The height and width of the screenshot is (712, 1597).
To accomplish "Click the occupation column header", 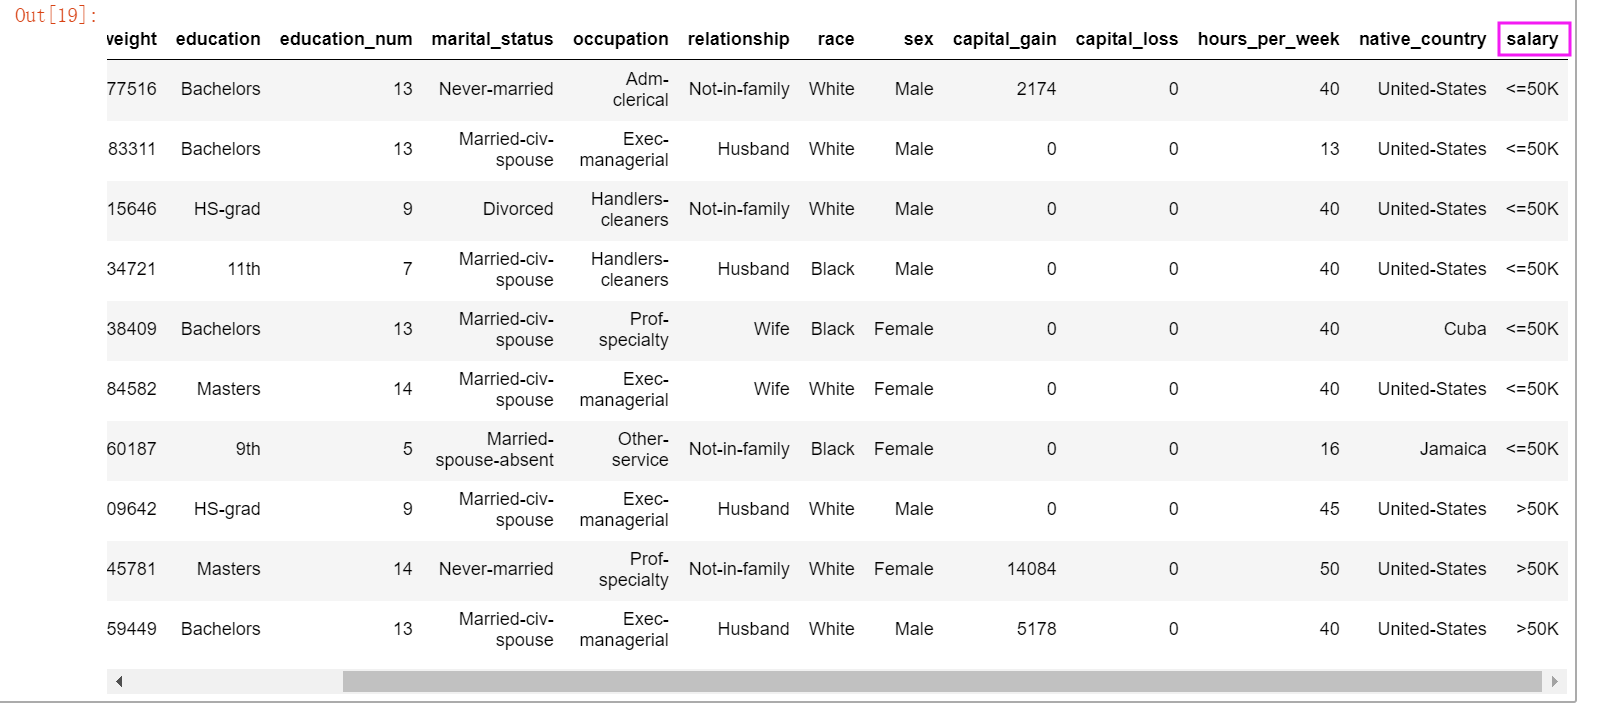I will (620, 39).
